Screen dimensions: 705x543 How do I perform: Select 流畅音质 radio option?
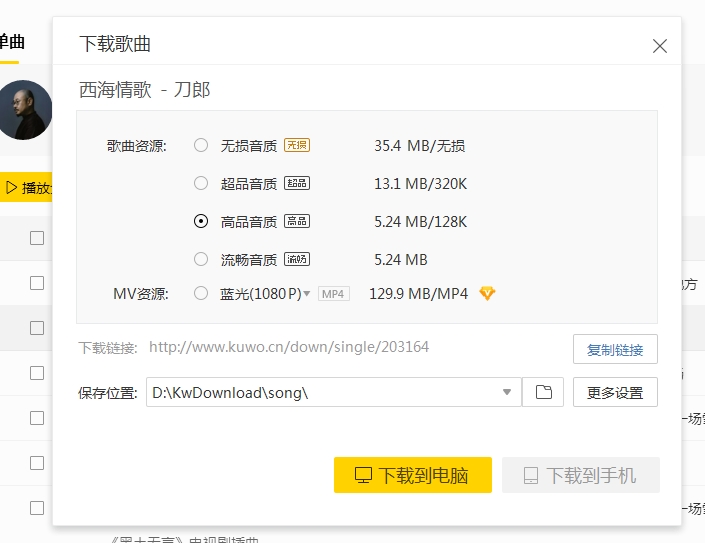pos(201,259)
